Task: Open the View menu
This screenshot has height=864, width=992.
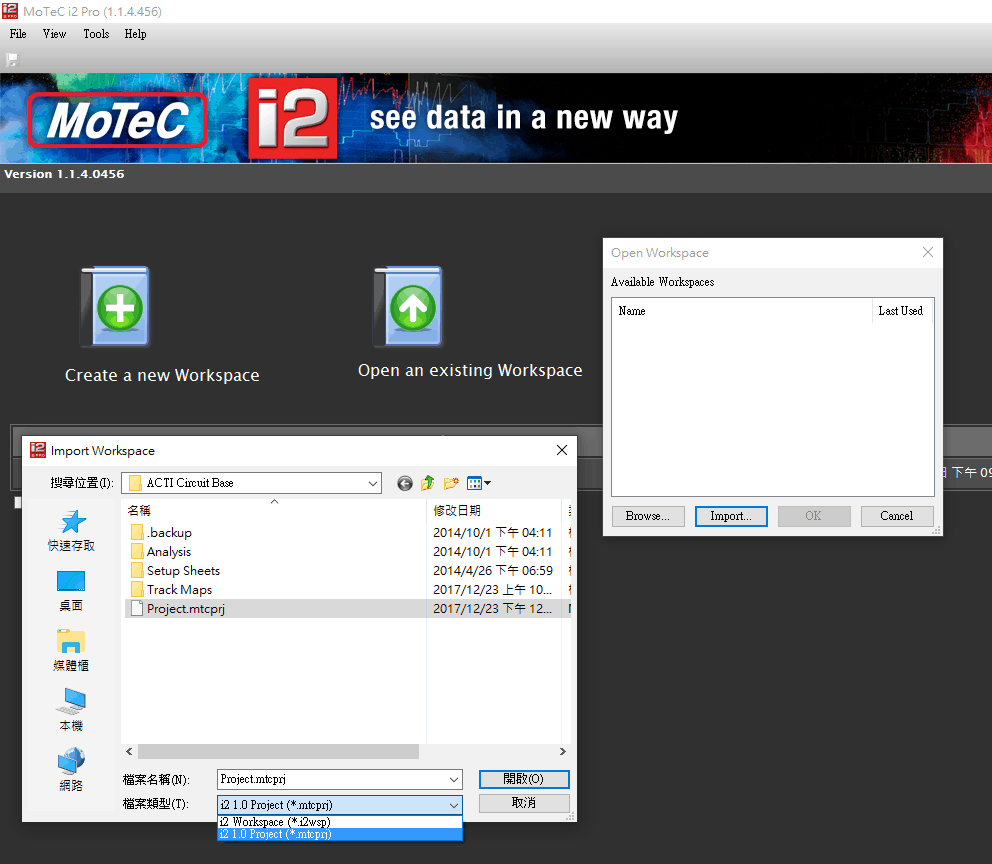Action: point(54,34)
